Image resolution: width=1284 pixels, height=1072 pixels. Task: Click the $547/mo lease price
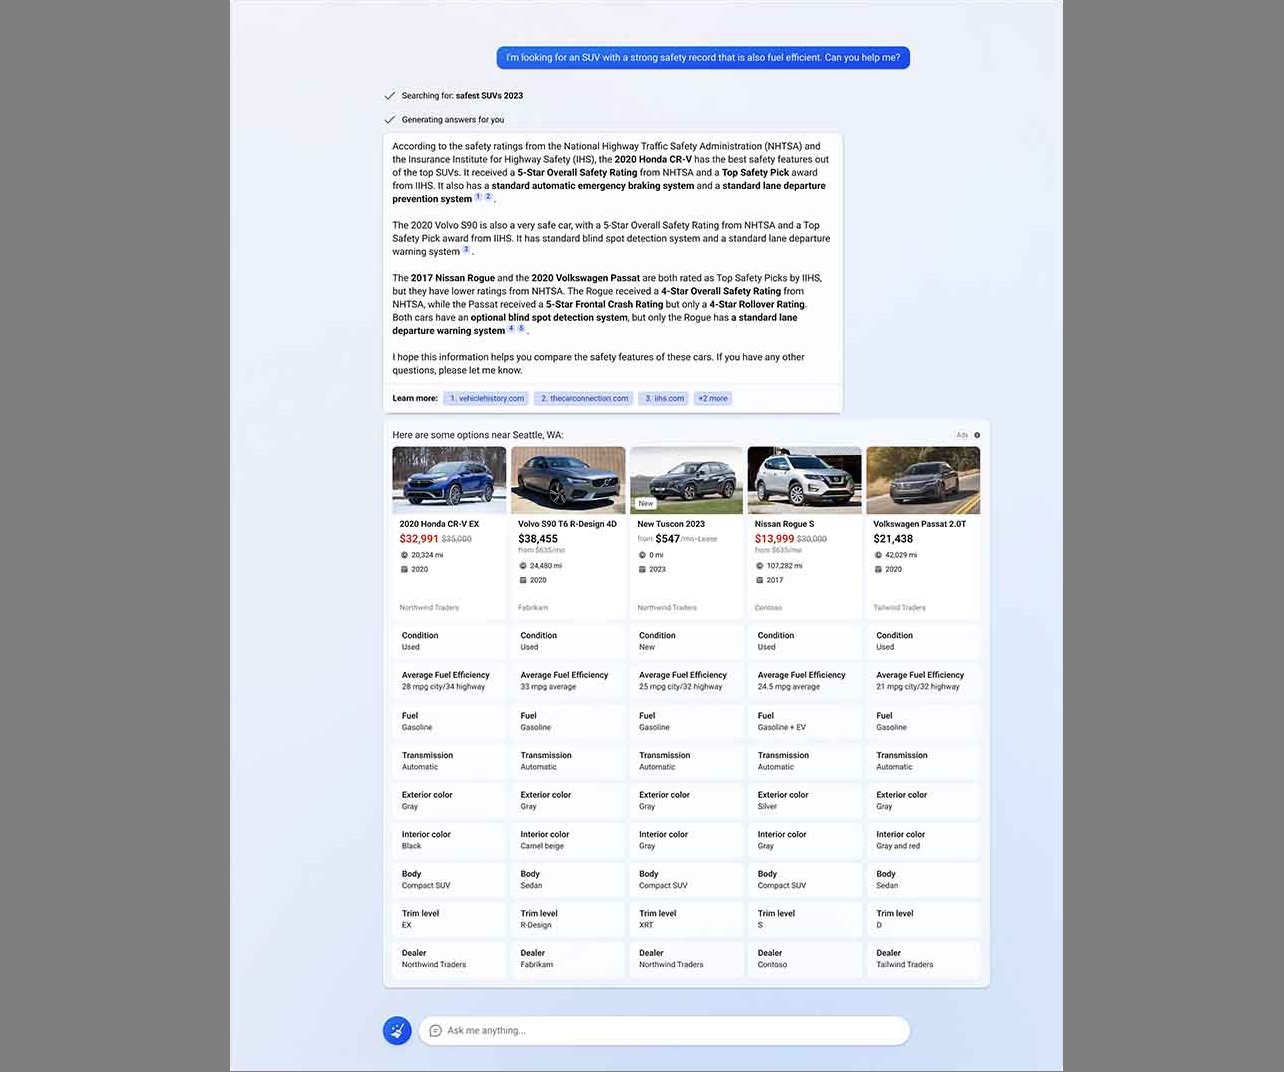(x=677, y=539)
